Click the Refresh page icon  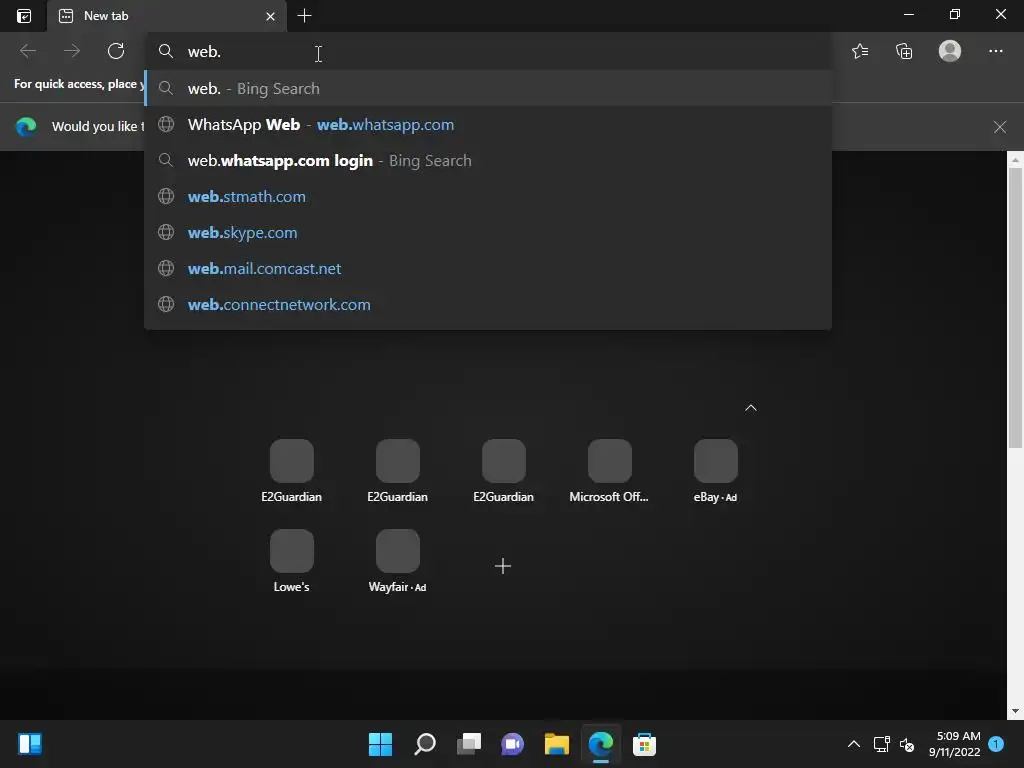pyautogui.click(x=116, y=51)
